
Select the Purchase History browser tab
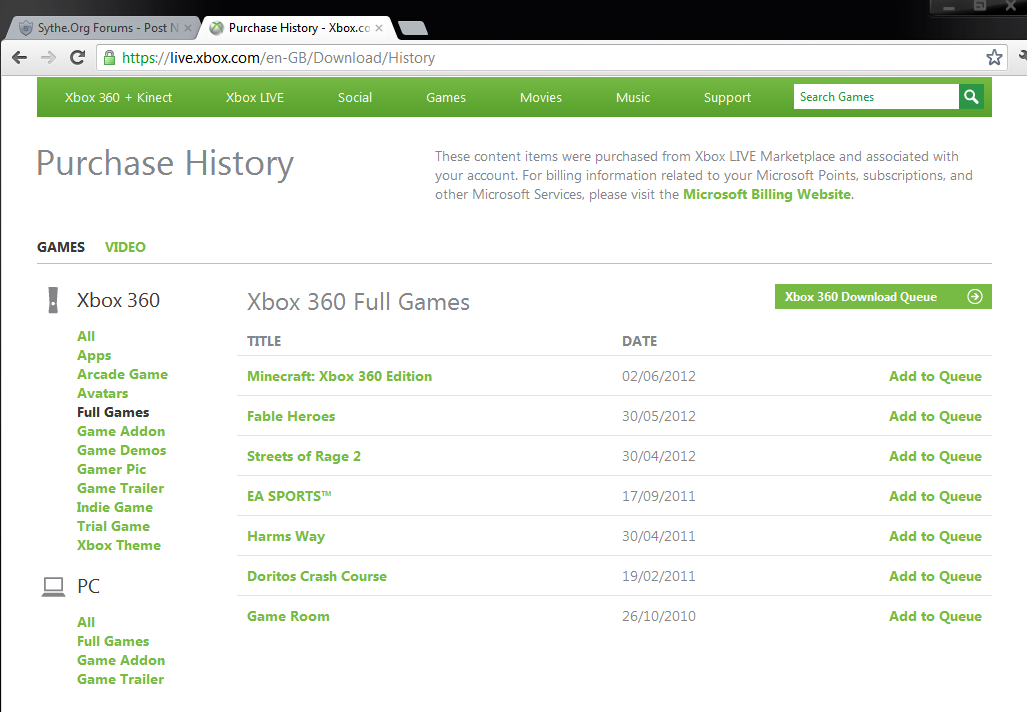pyautogui.click(x=298, y=28)
